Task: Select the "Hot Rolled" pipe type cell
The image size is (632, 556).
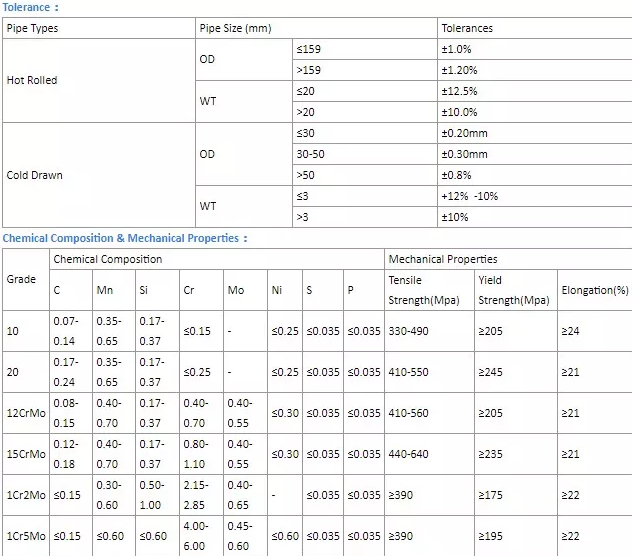Action: tap(32, 80)
